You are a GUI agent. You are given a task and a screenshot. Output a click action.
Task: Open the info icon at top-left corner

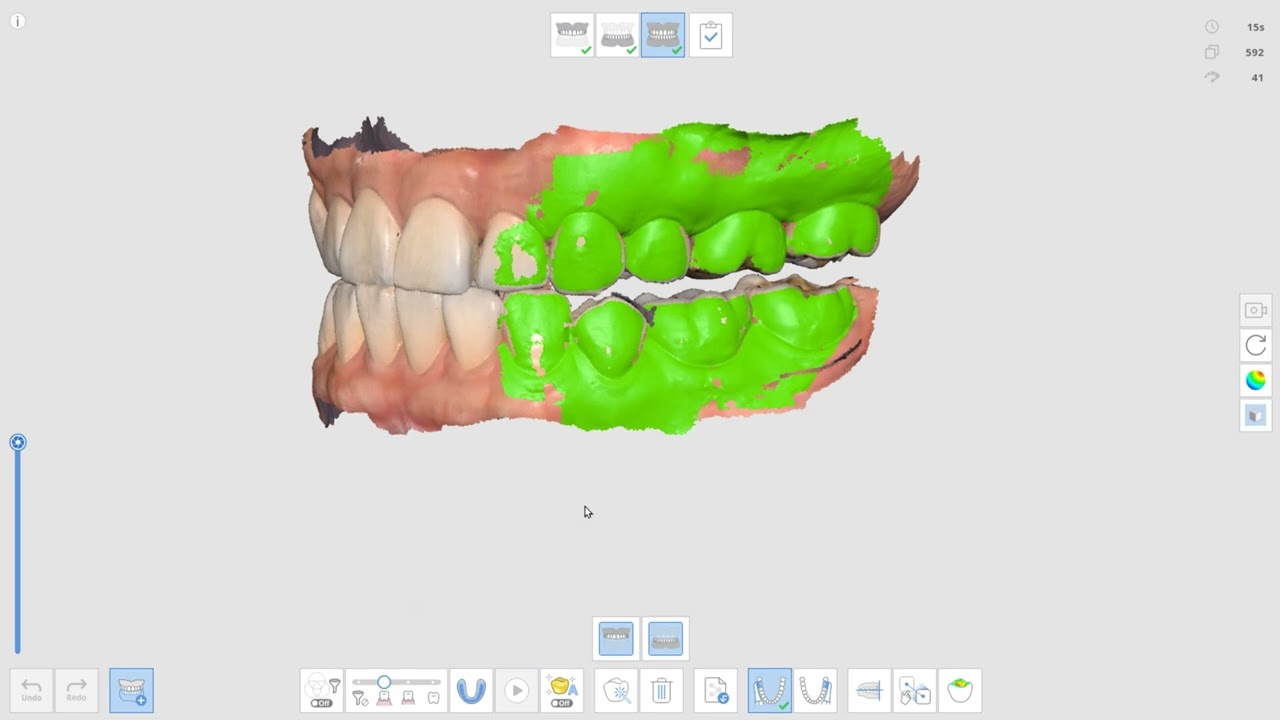click(17, 21)
